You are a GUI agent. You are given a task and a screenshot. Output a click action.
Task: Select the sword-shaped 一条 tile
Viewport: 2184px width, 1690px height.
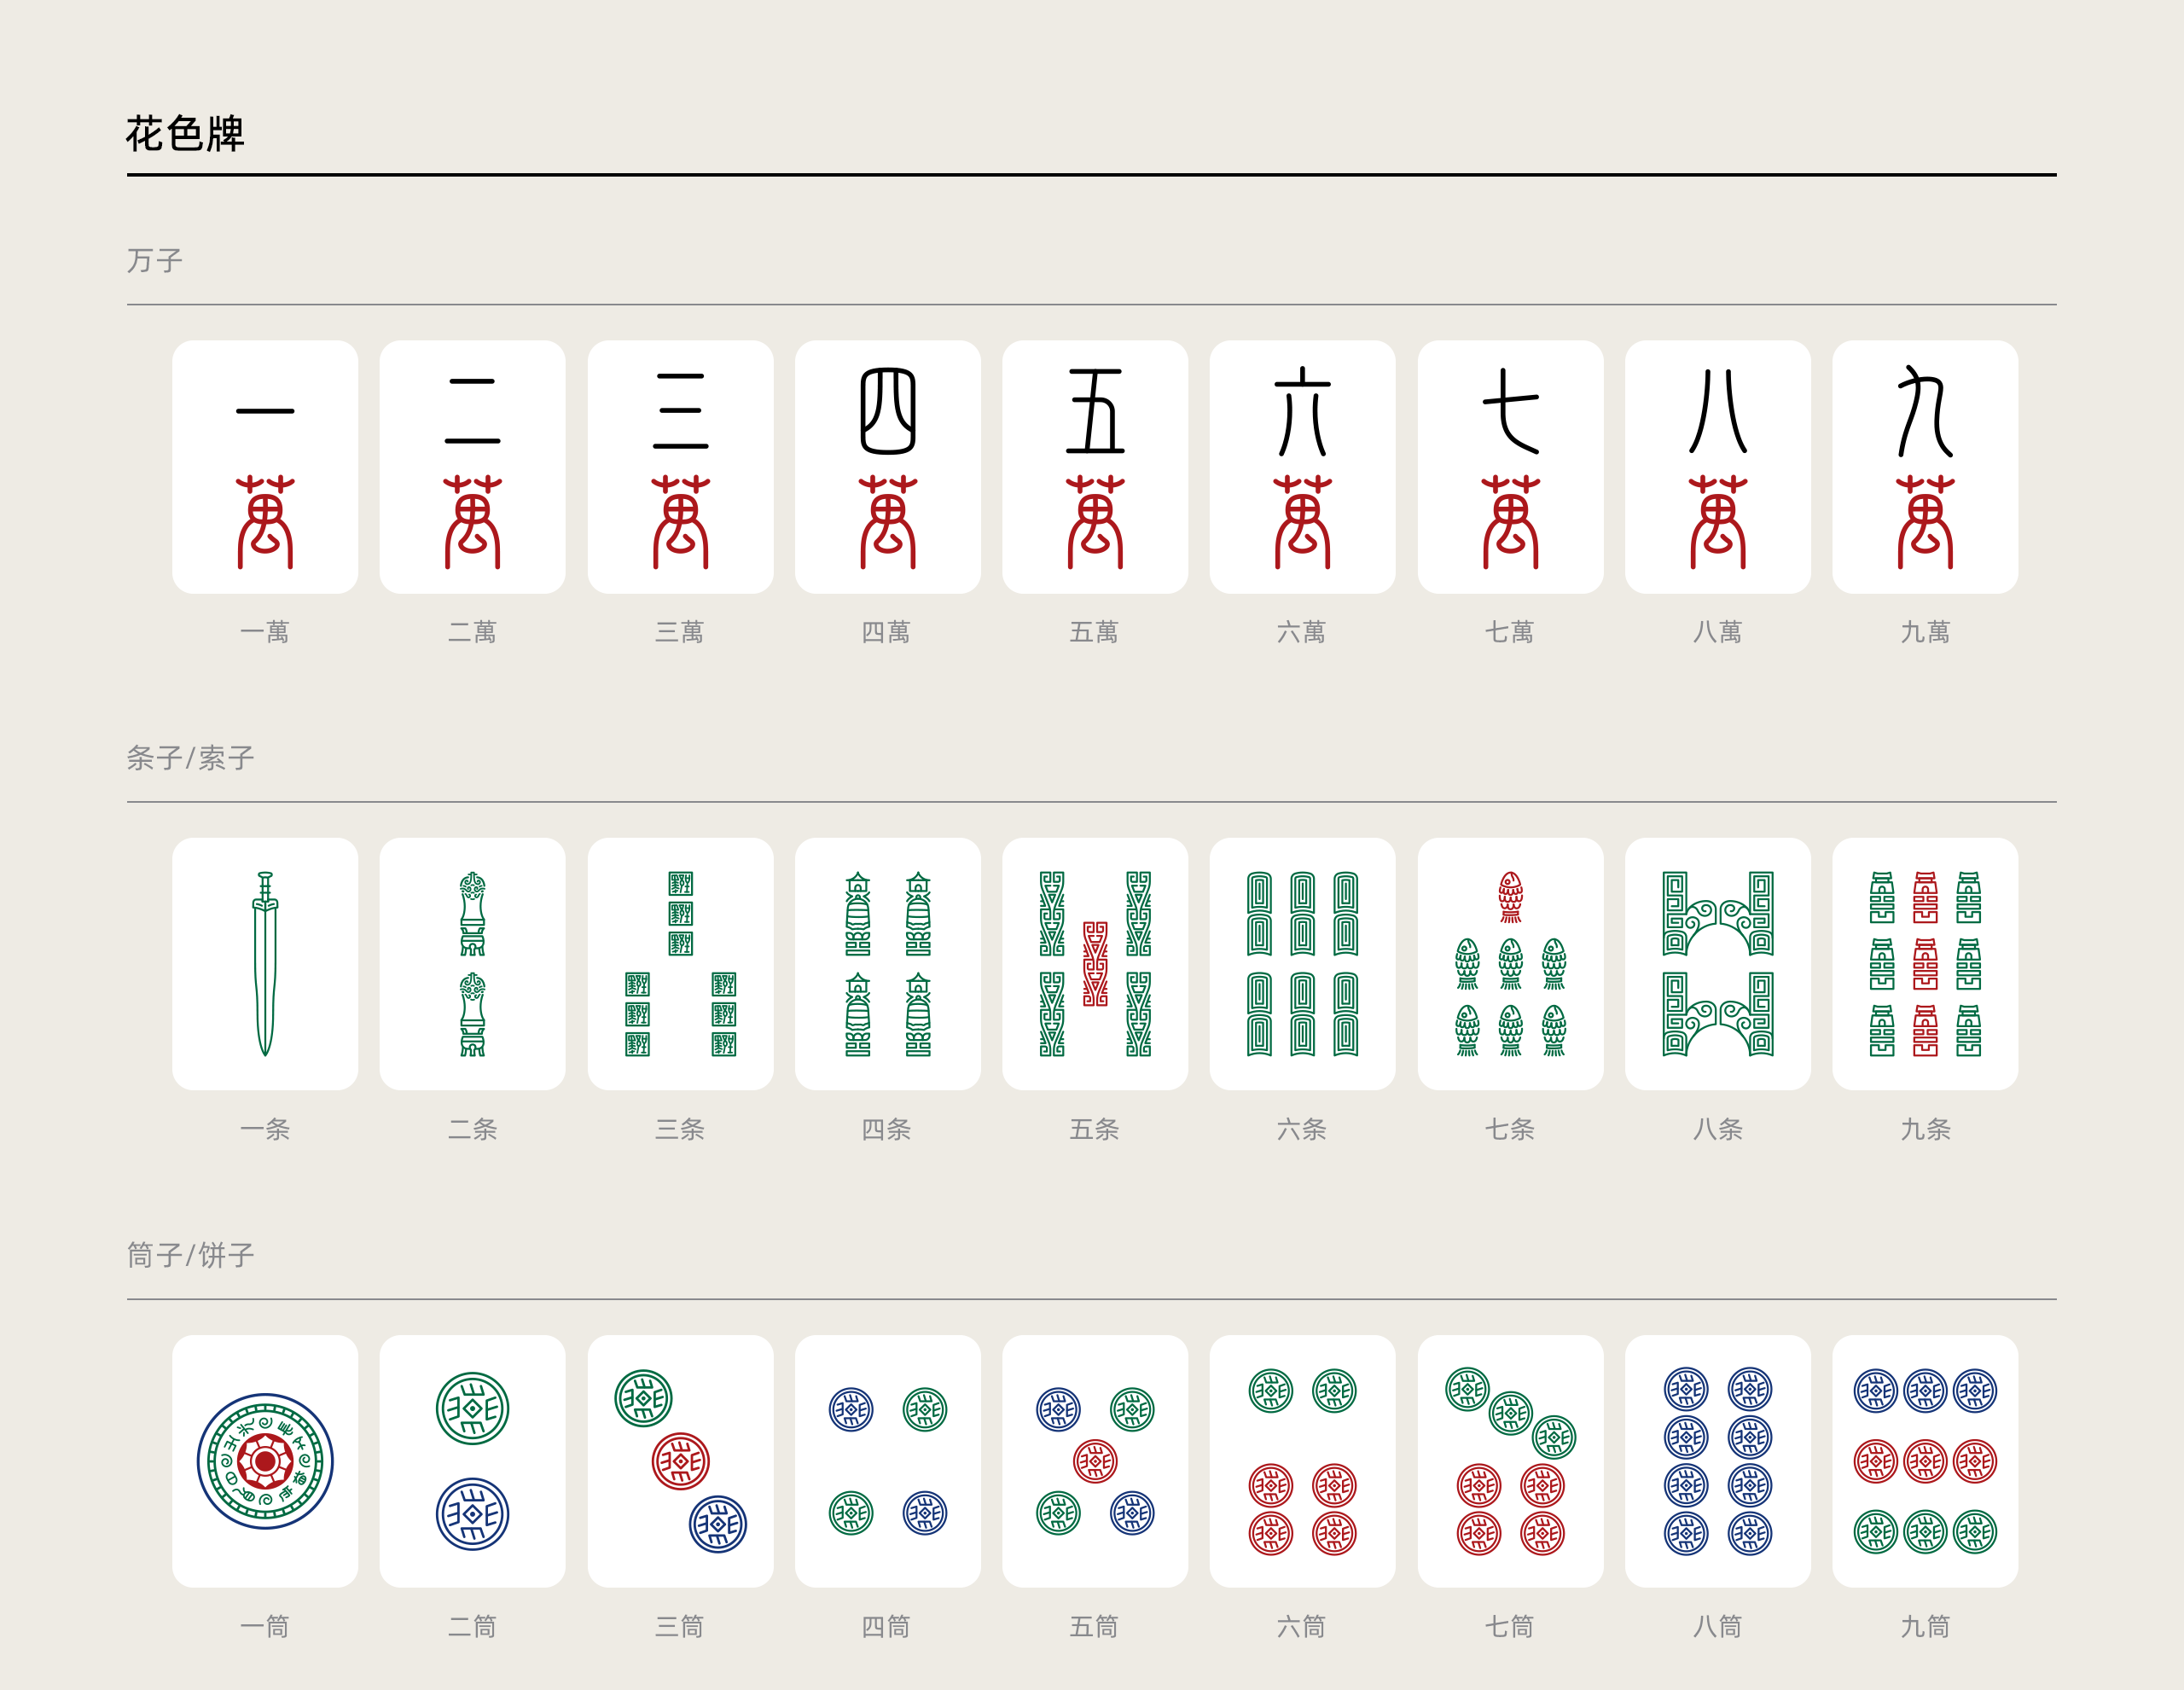pos(265,963)
